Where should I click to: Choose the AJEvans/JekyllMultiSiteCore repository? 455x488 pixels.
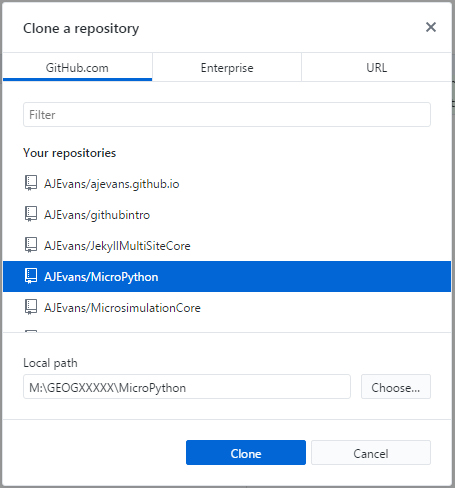pos(227,246)
